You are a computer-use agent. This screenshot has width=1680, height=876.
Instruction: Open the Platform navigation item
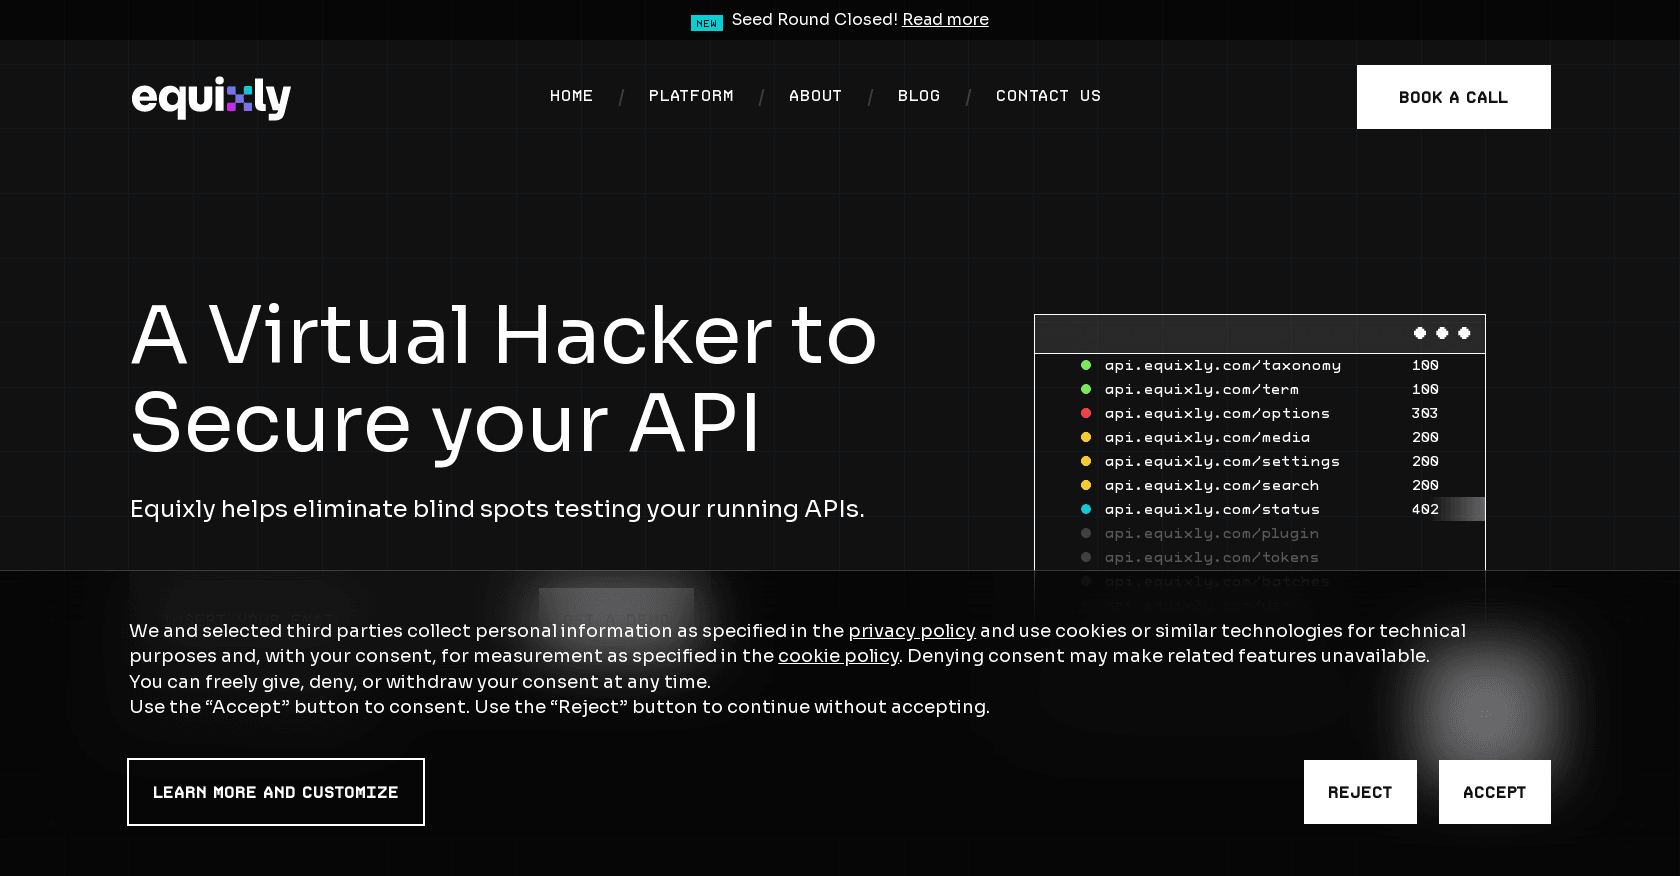click(691, 96)
